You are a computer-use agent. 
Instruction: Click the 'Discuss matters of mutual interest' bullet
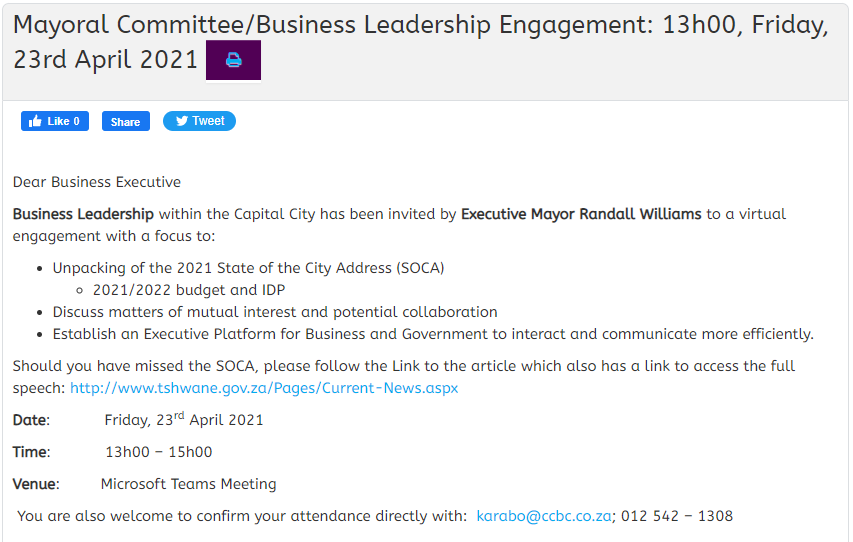275,312
